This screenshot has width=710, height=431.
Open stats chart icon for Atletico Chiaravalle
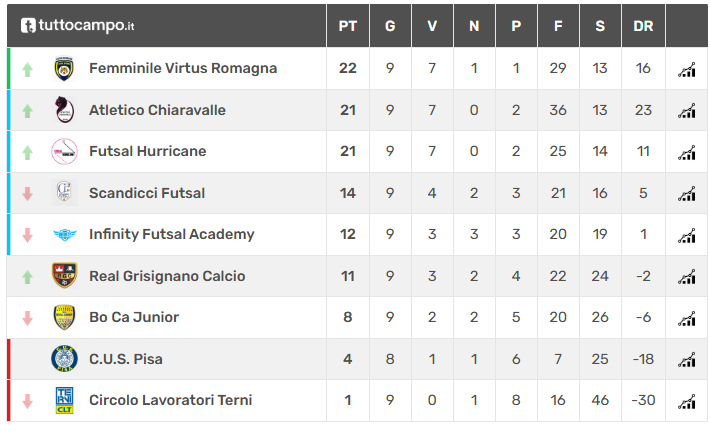pos(686,110)
